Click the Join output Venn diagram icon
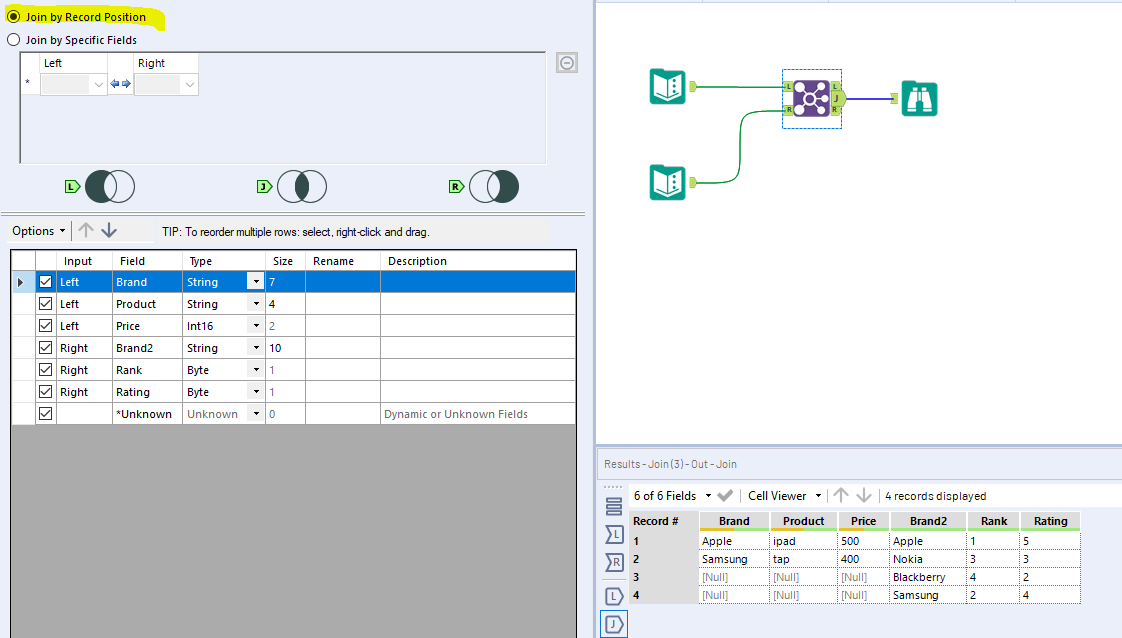The height and width of the screenshot is (638, 1122). pos(302,186)
